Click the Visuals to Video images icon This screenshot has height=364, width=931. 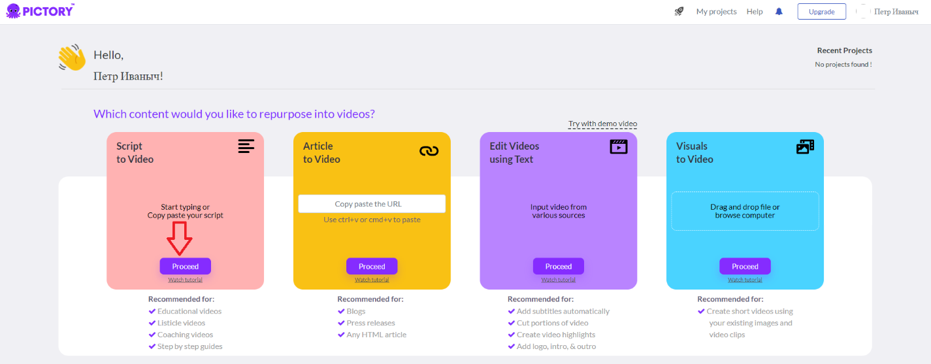pos(805,147)
